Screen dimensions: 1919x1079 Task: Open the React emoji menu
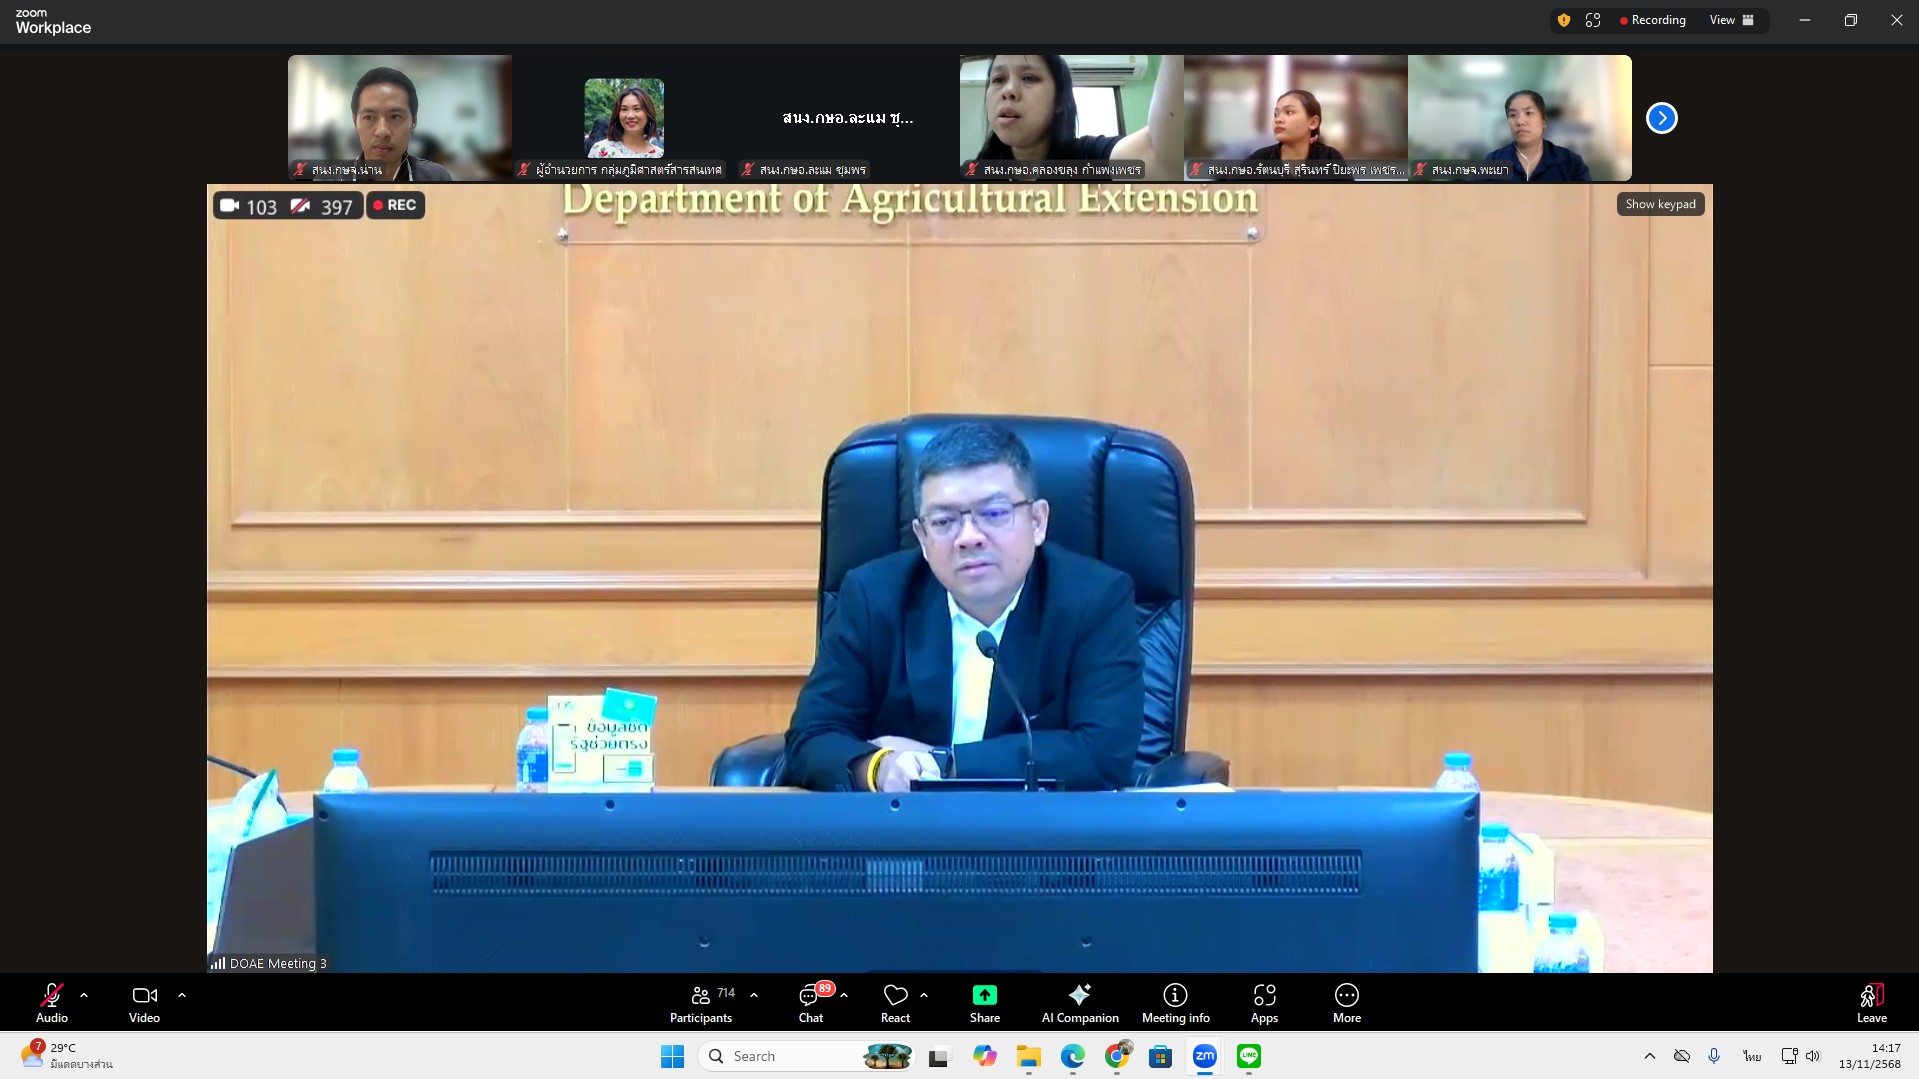(895, 1002)
